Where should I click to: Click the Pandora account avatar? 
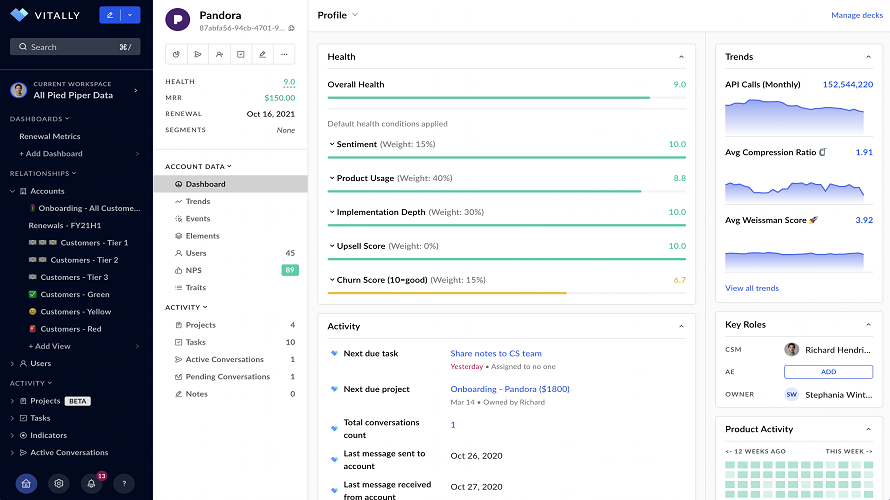178,20
